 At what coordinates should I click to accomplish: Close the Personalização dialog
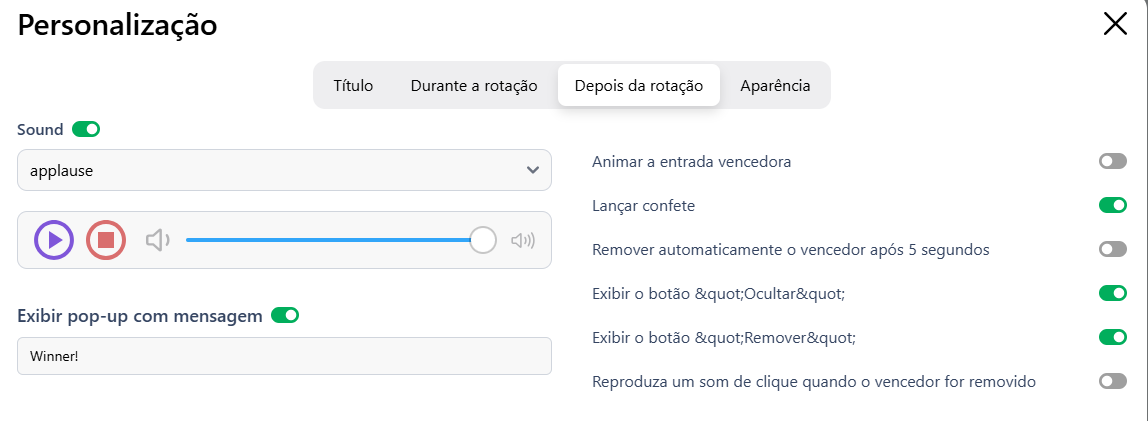(1115, 25)
